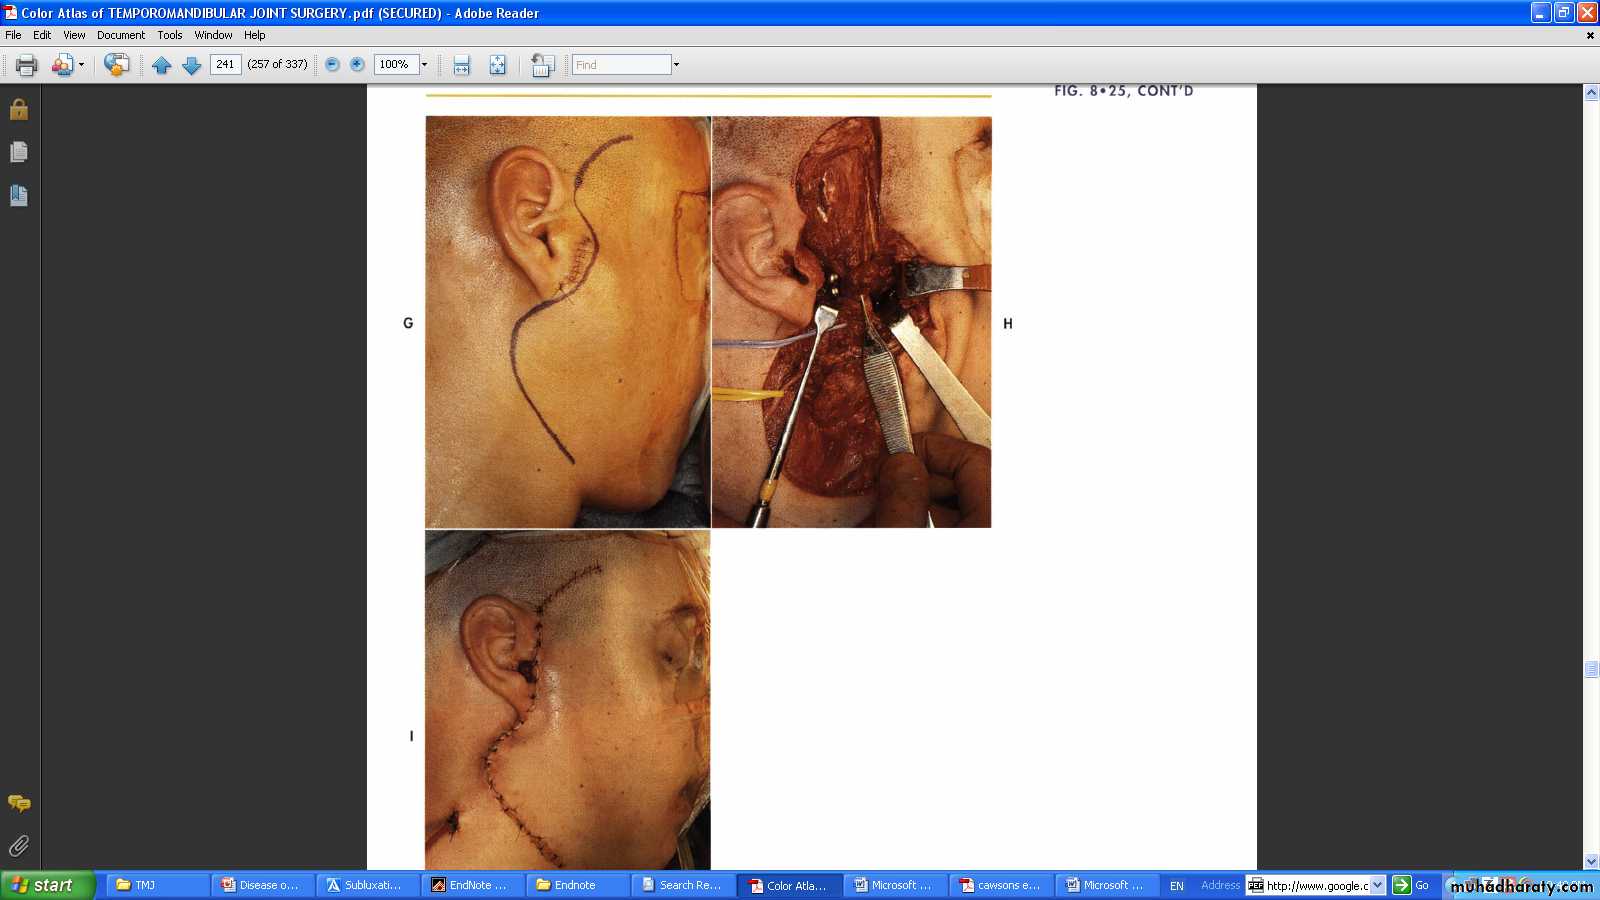
Task: Click the security lock icon in sidebar
Action: [18, 109]
